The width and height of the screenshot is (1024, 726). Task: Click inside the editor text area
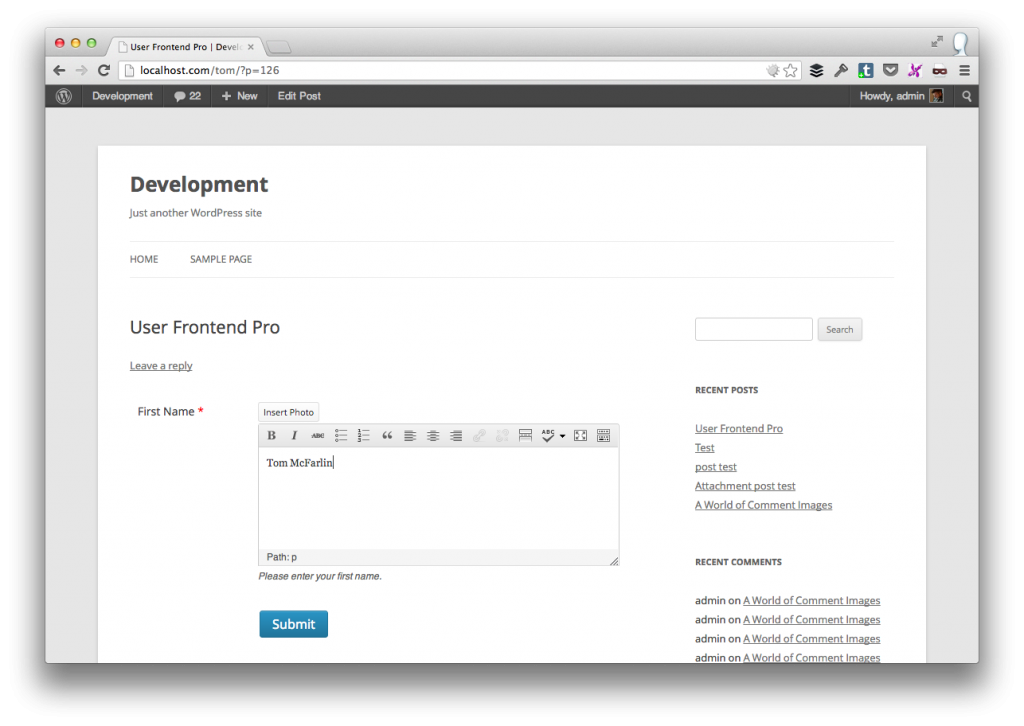(x=438, y=499)
